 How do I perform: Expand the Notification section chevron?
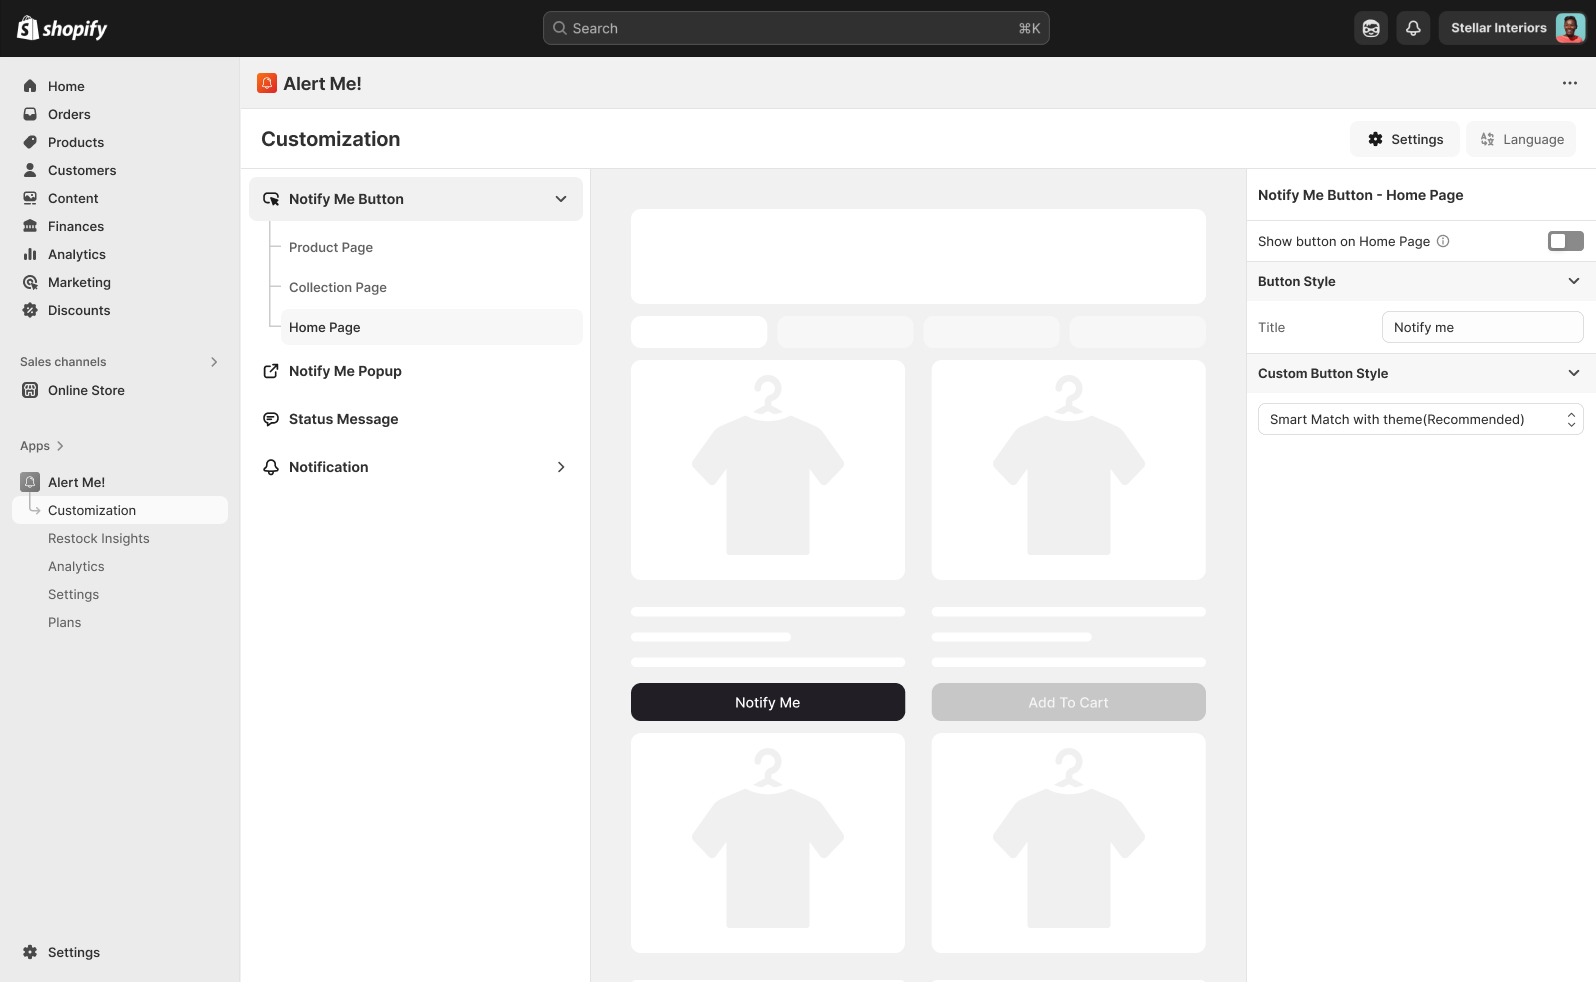(x=561, y=467)
